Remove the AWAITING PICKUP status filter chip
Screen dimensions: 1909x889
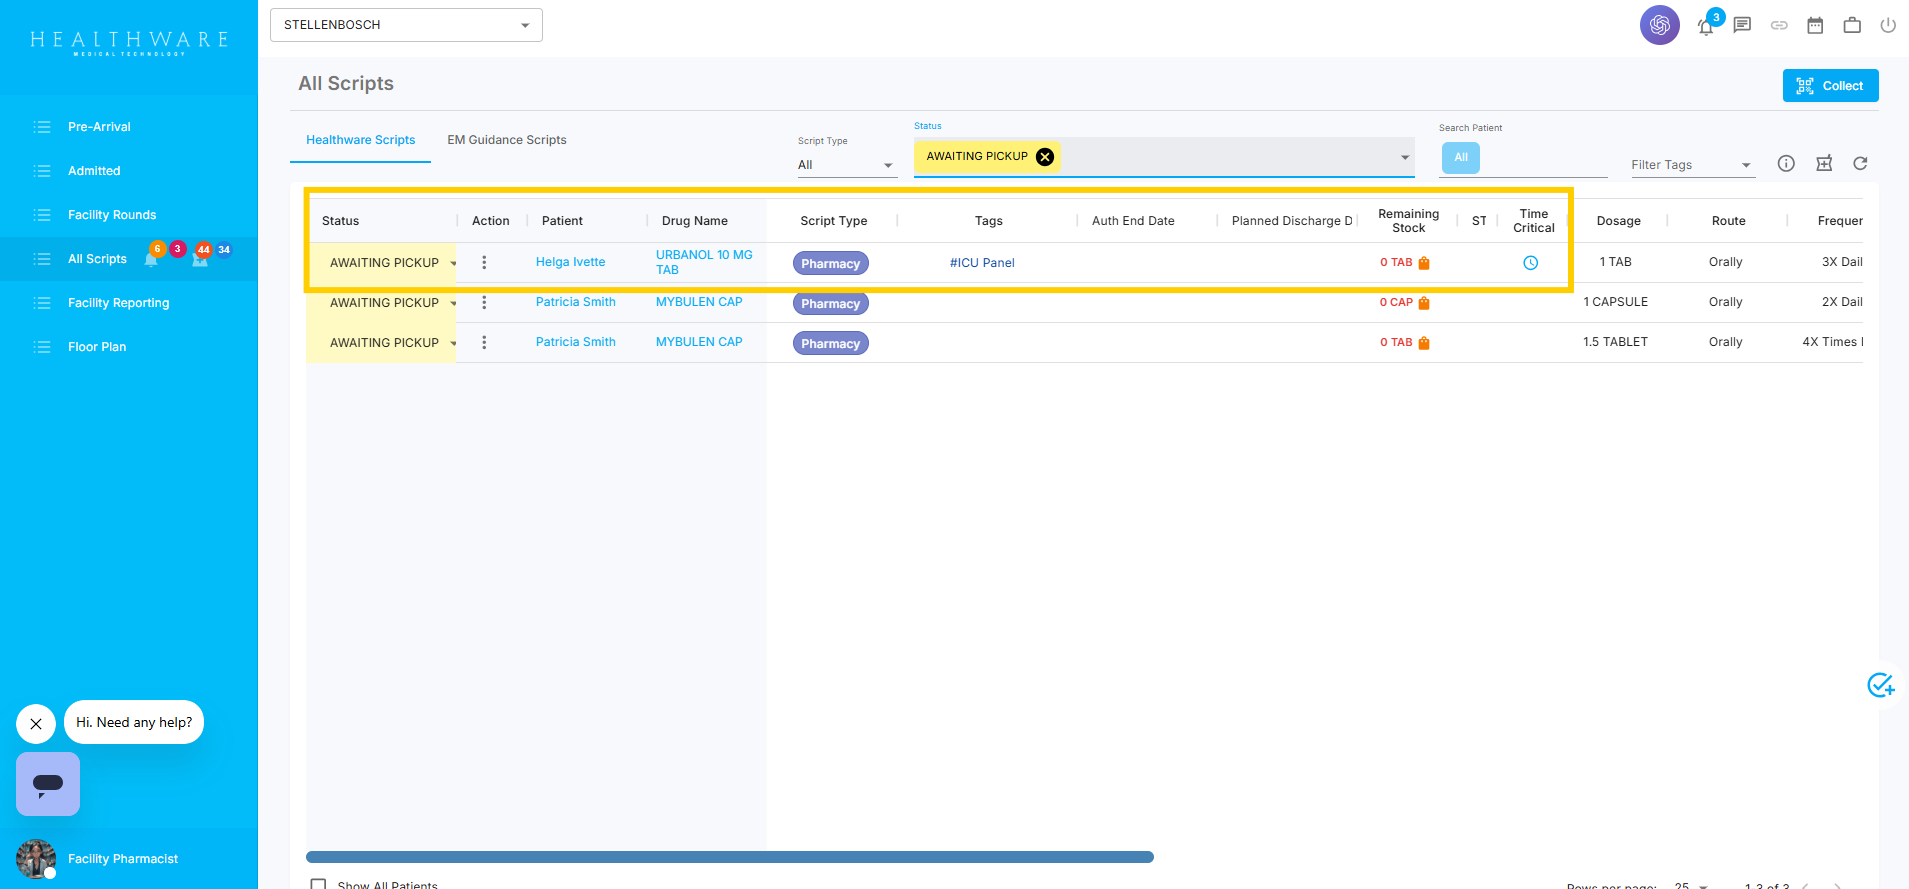click(x=1045, y=156)
